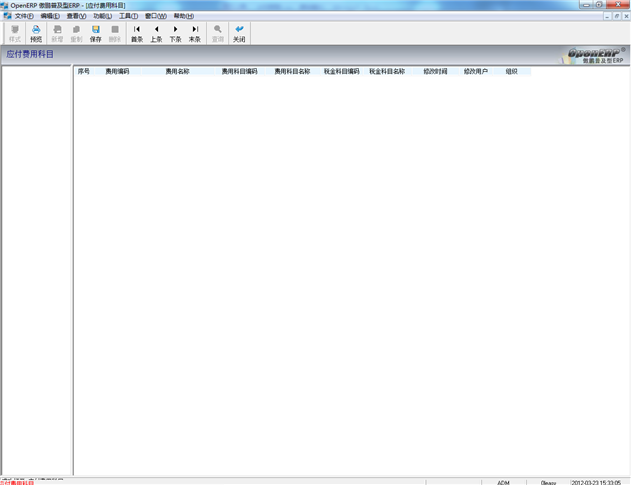Click the 关闭 (Close) toolbar icon

[x=239, y=33]
